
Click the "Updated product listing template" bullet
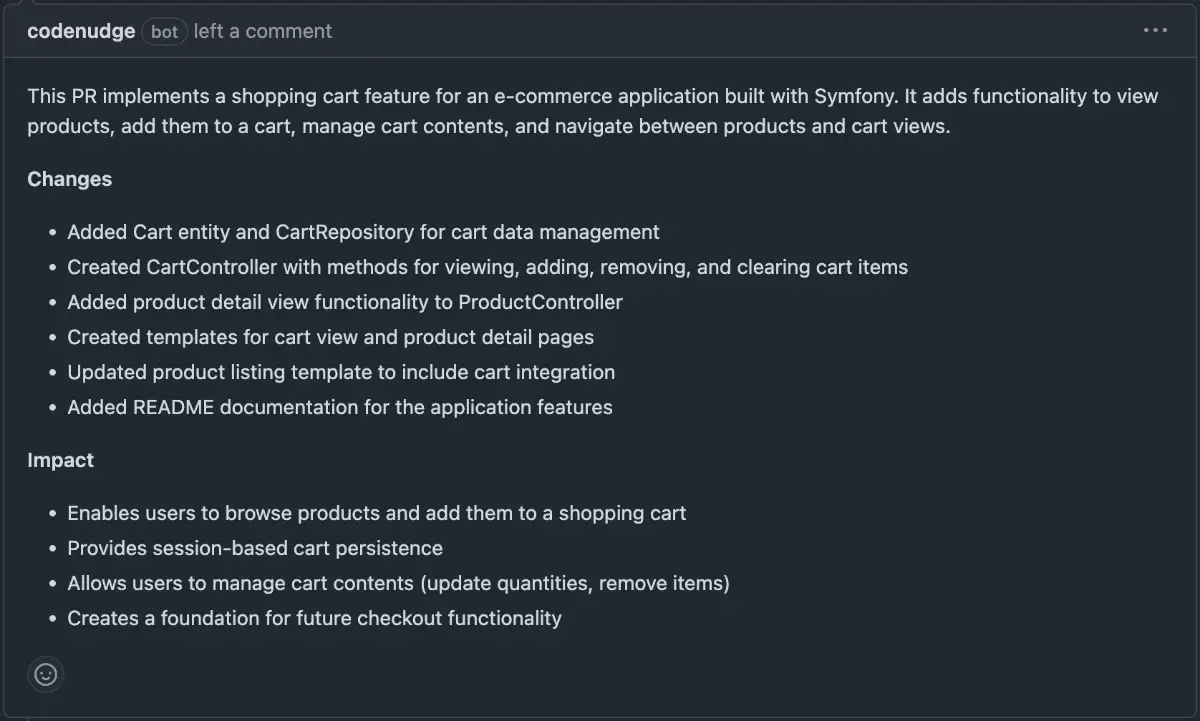341,372
